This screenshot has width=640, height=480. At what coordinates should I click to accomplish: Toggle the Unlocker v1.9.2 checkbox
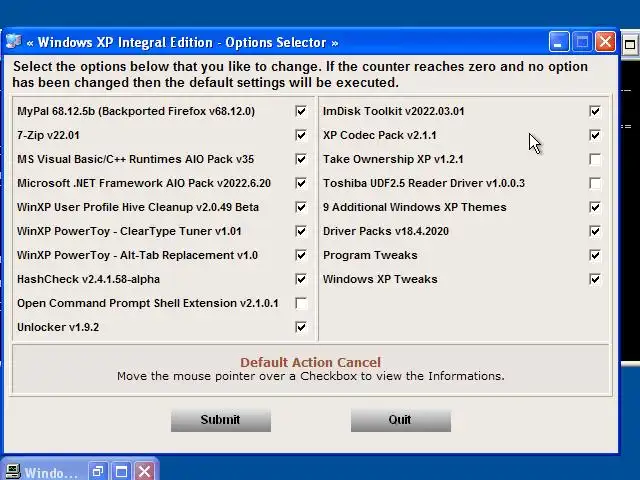click(x=301, y=327)
